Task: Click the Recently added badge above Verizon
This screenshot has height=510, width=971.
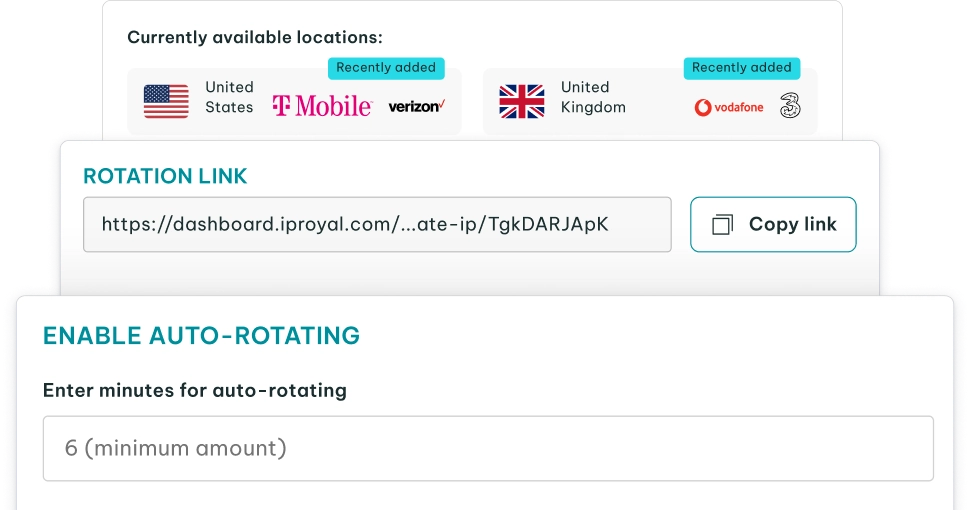Action: pos(386,68)
